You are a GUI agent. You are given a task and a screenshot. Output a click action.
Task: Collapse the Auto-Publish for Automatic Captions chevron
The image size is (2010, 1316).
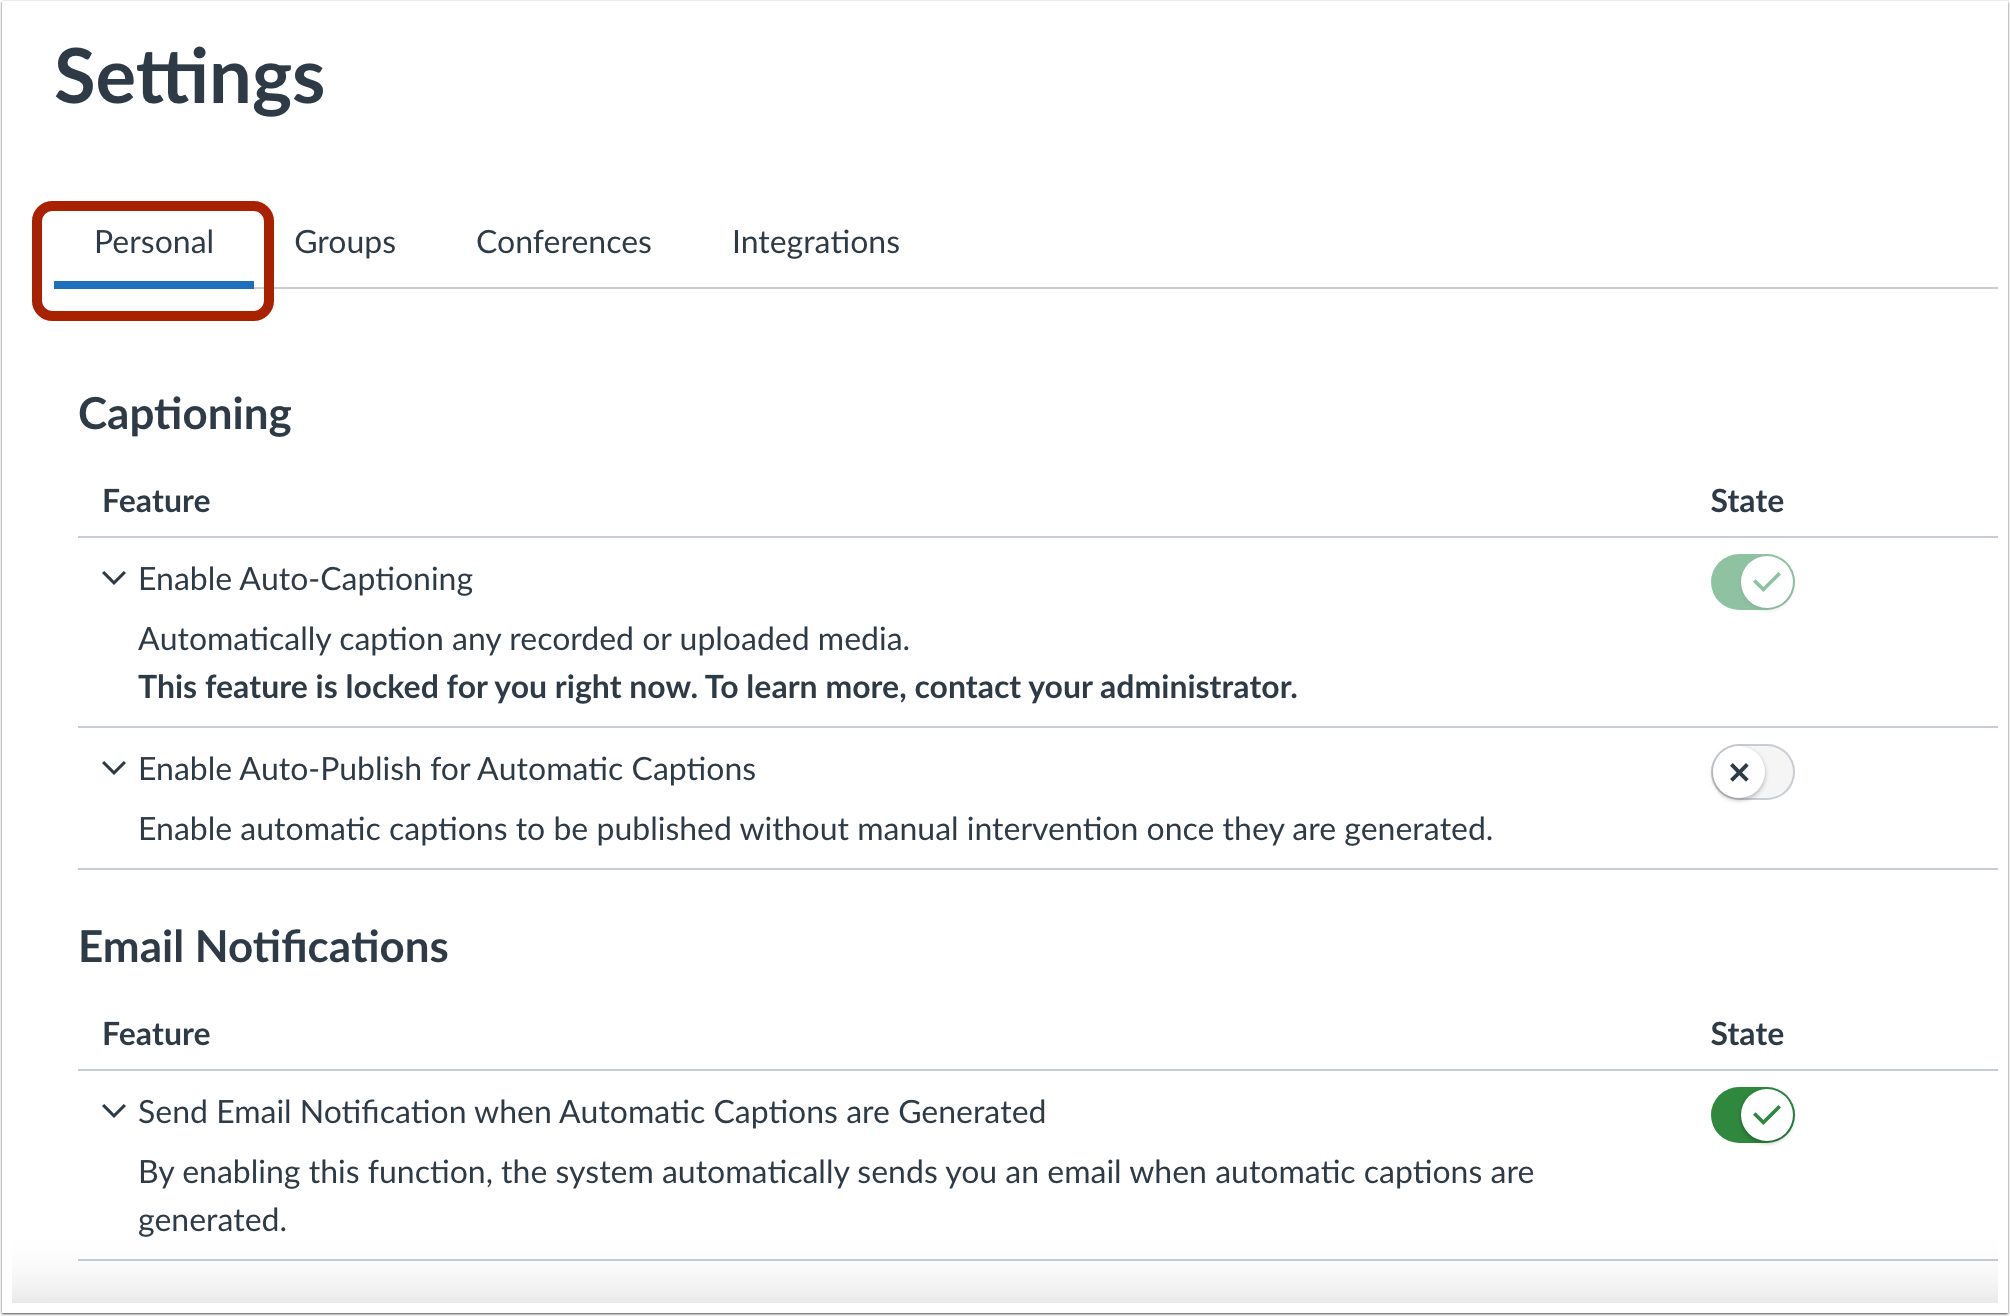click(114, 769)
